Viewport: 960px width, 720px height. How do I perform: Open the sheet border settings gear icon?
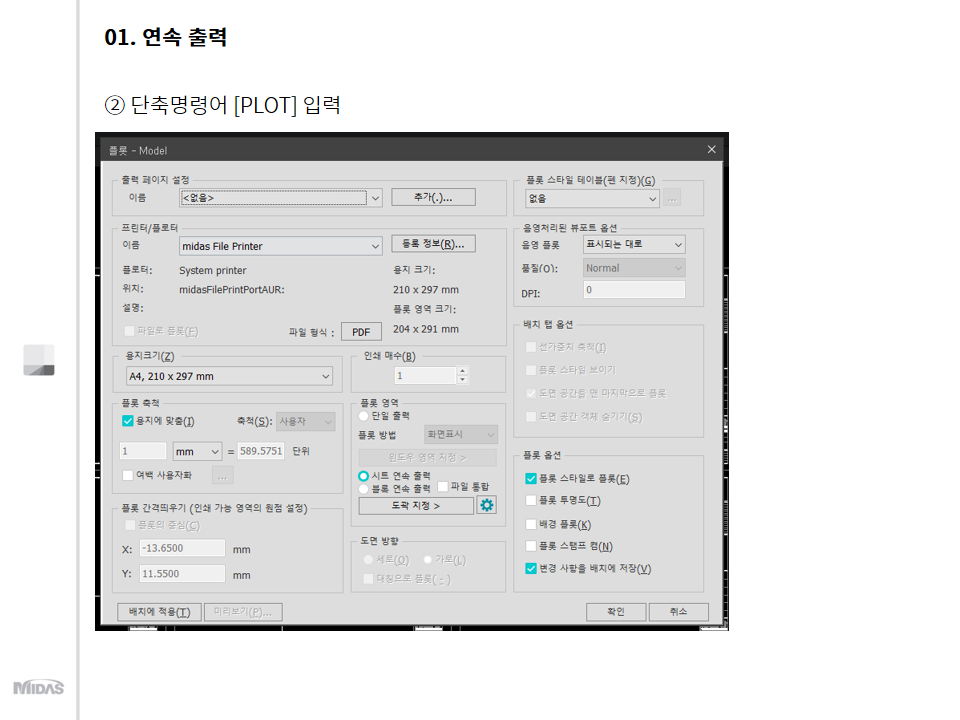click(x=487, y=505)
